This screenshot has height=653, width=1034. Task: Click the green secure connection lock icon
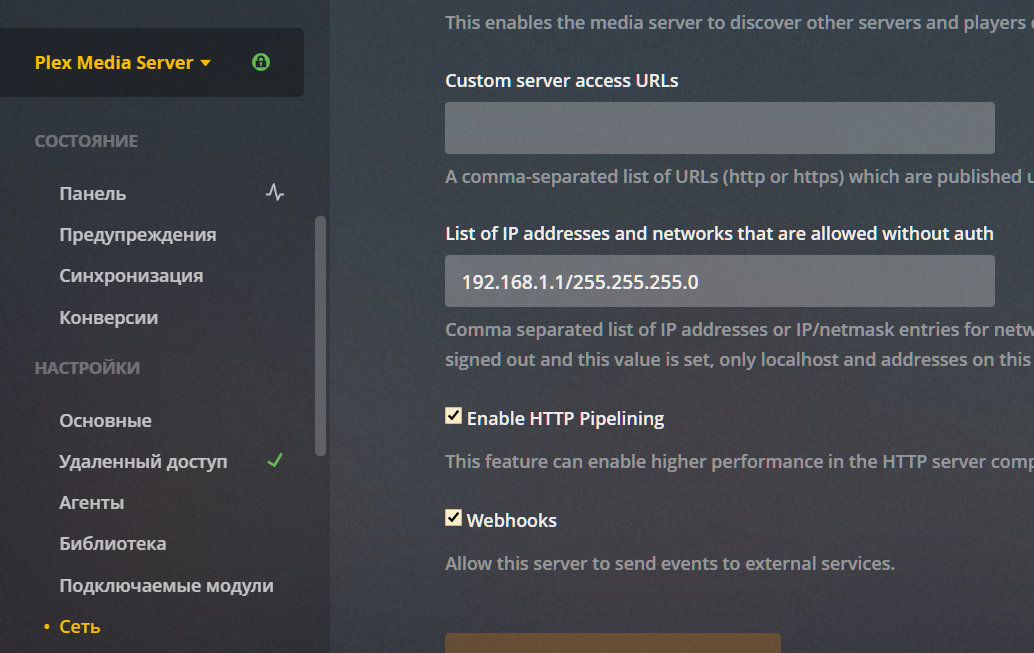click(261, 62)
